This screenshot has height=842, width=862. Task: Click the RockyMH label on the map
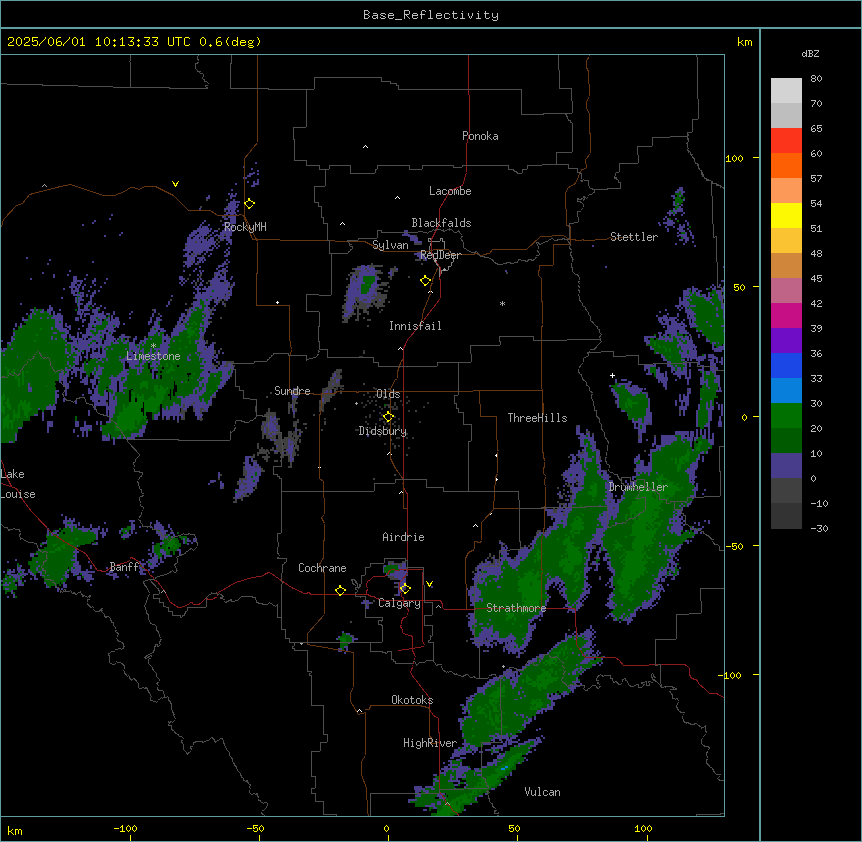pos(245,227)
